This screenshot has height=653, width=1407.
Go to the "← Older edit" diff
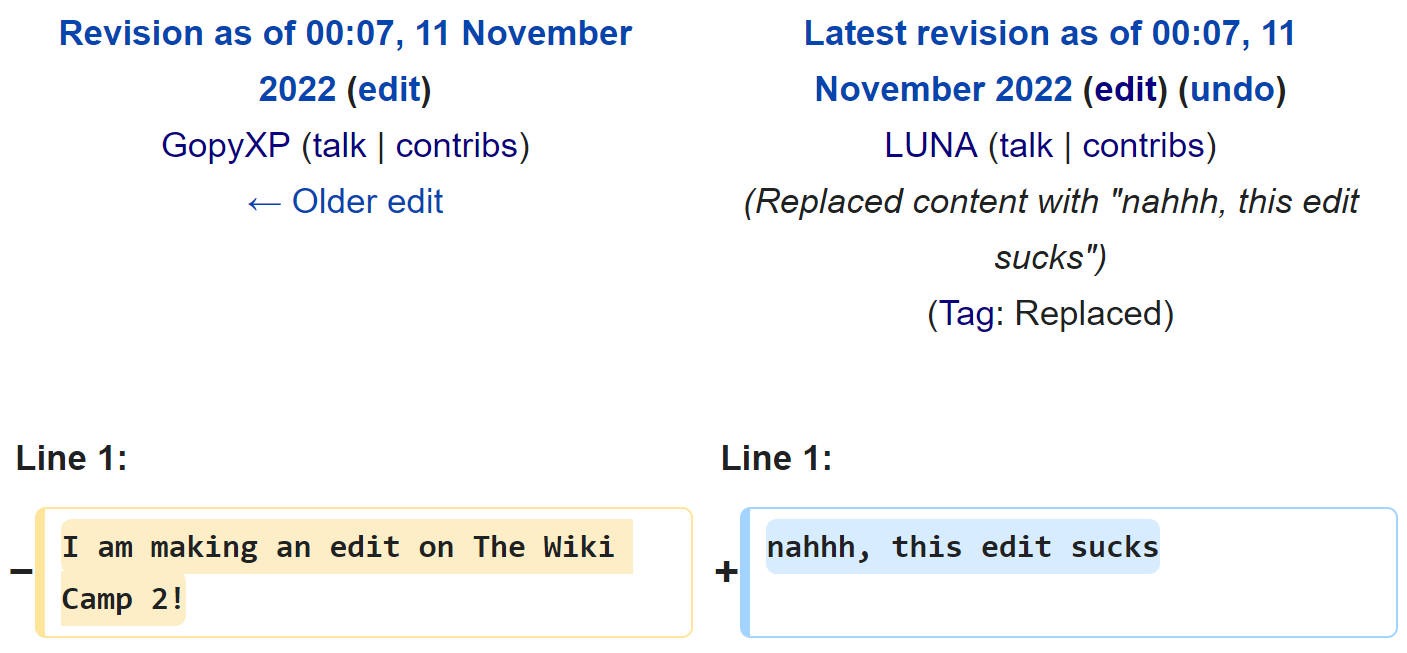[345, 202]
